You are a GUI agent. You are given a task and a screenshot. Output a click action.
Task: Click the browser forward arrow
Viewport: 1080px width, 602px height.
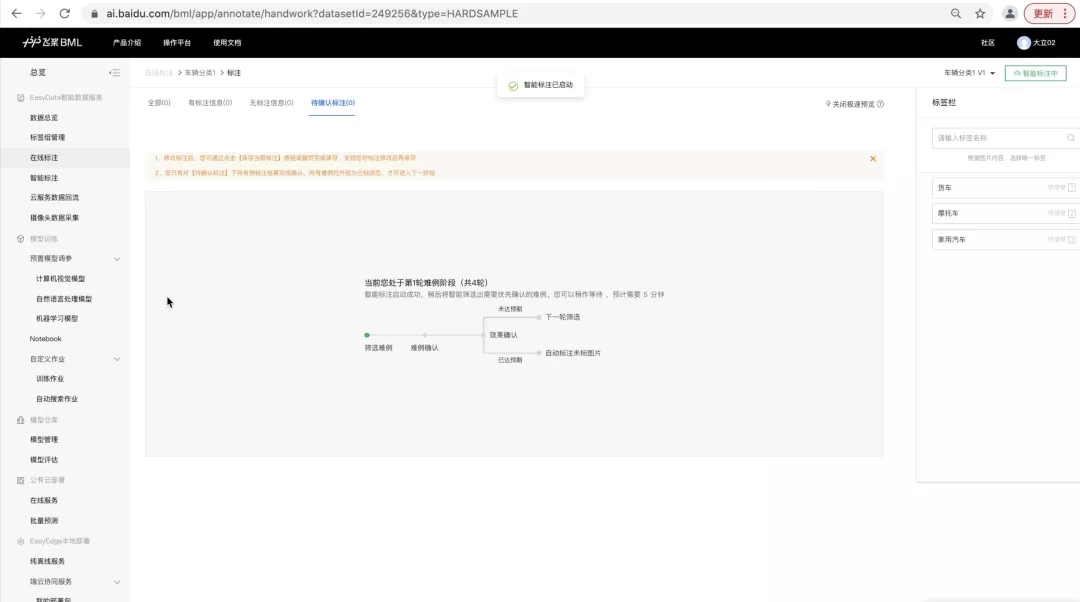[40, 13]
